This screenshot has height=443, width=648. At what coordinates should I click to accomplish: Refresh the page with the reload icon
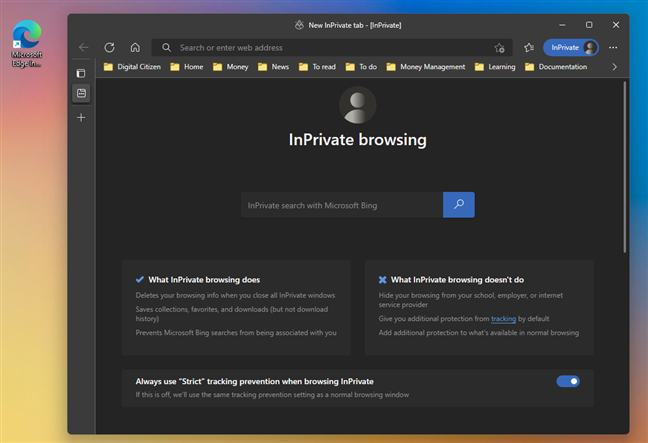coord(110,48)
